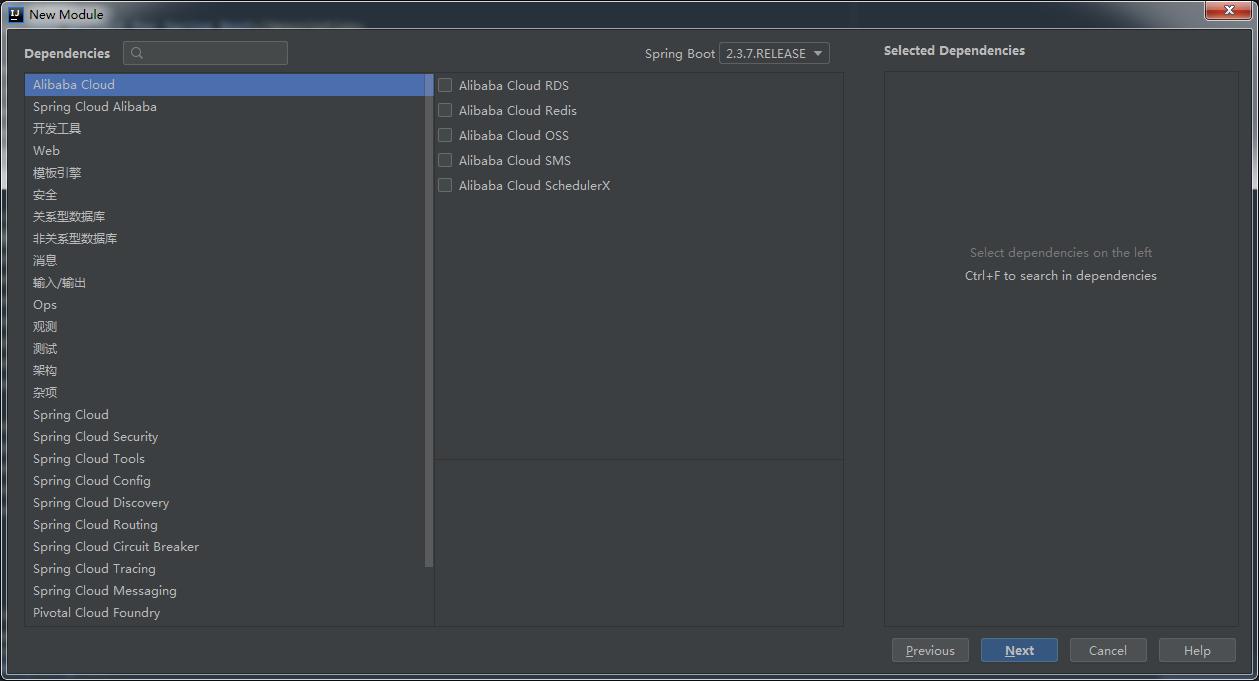The image size is (1259, 681).
Task: Check Alibaba Cloud RDS dependency
Action: point(445,85)
